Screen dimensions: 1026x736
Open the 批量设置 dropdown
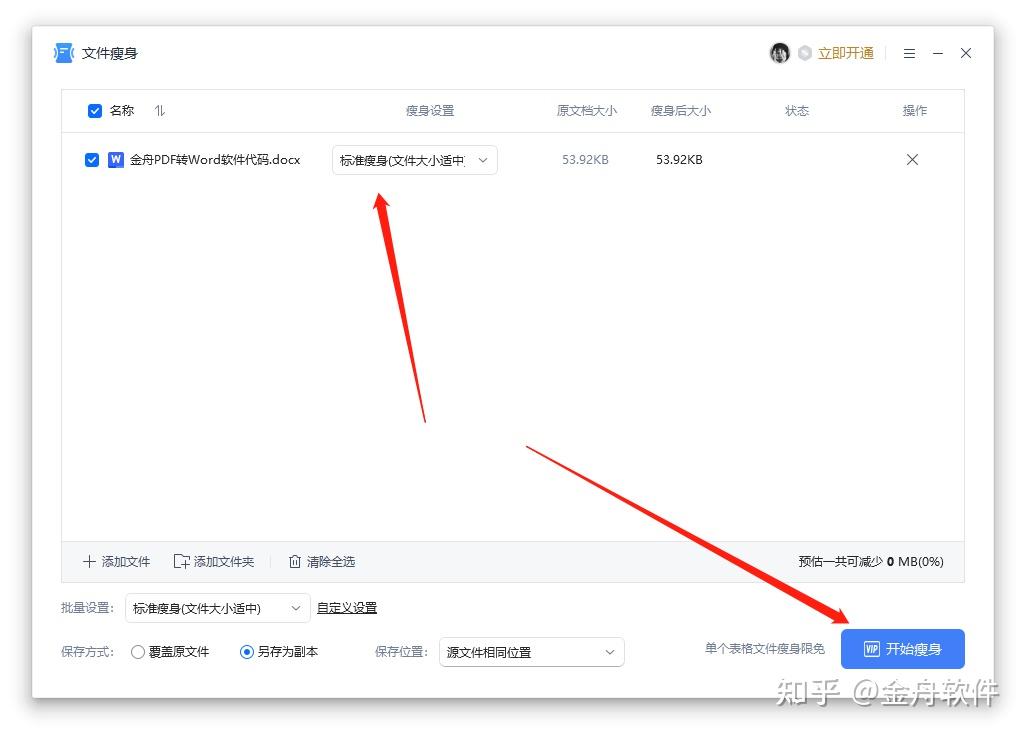tap(218, 608)
